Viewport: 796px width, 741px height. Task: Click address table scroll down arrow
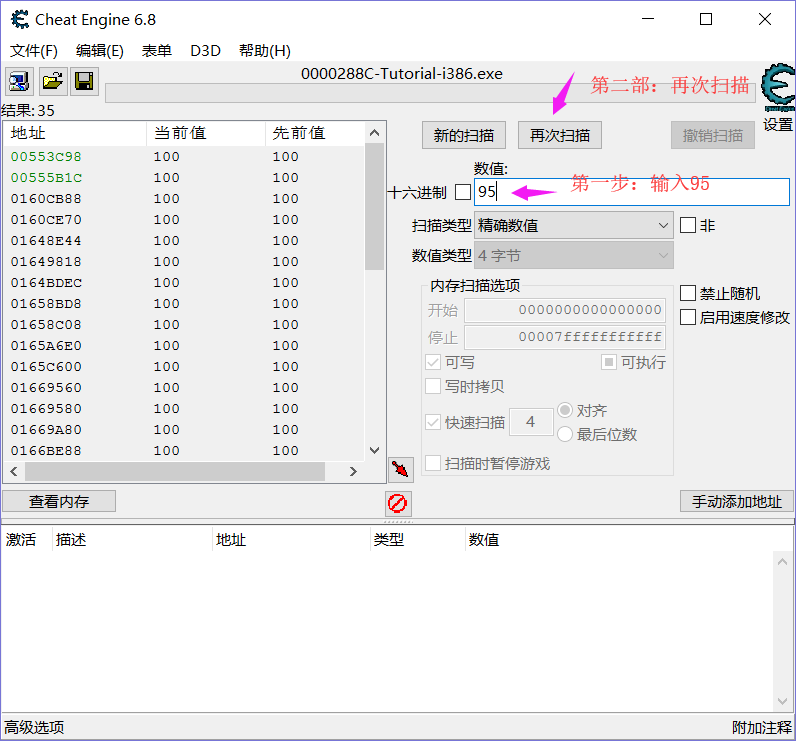click(782, 701)
